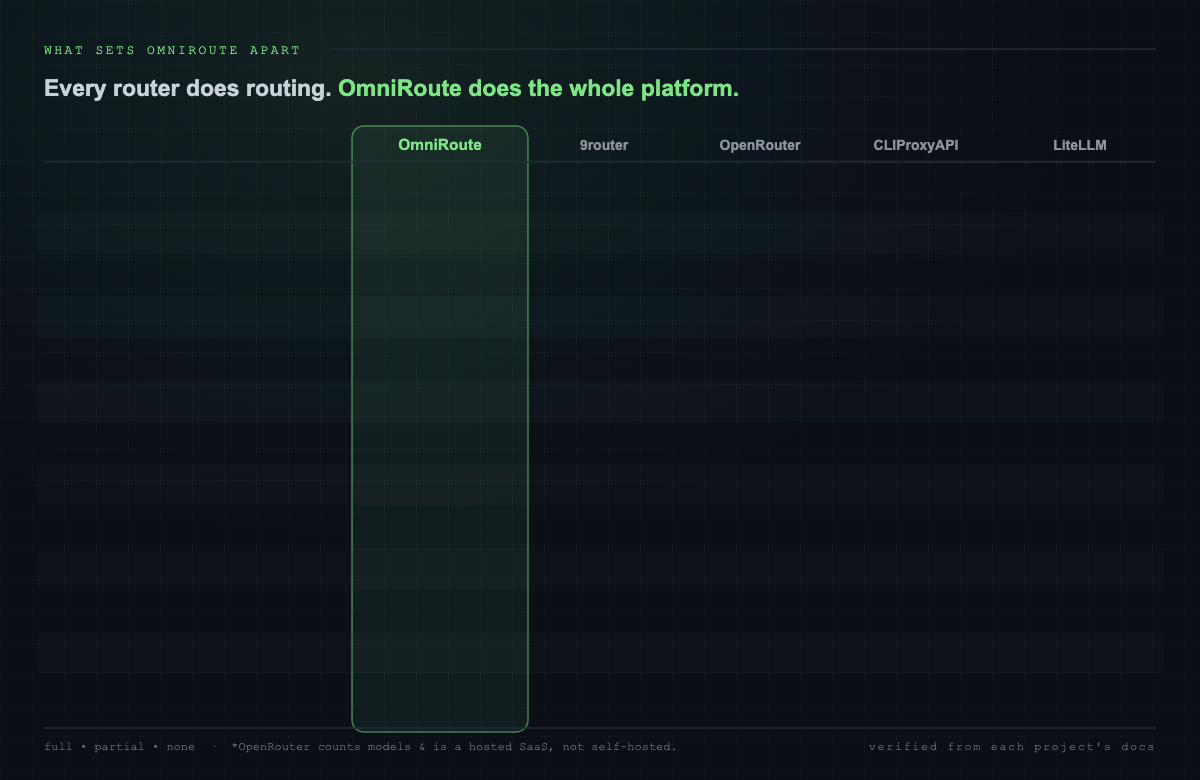Select the 9router column header
The height and width of the screenshot is (780, 1200).
(604, 145)
